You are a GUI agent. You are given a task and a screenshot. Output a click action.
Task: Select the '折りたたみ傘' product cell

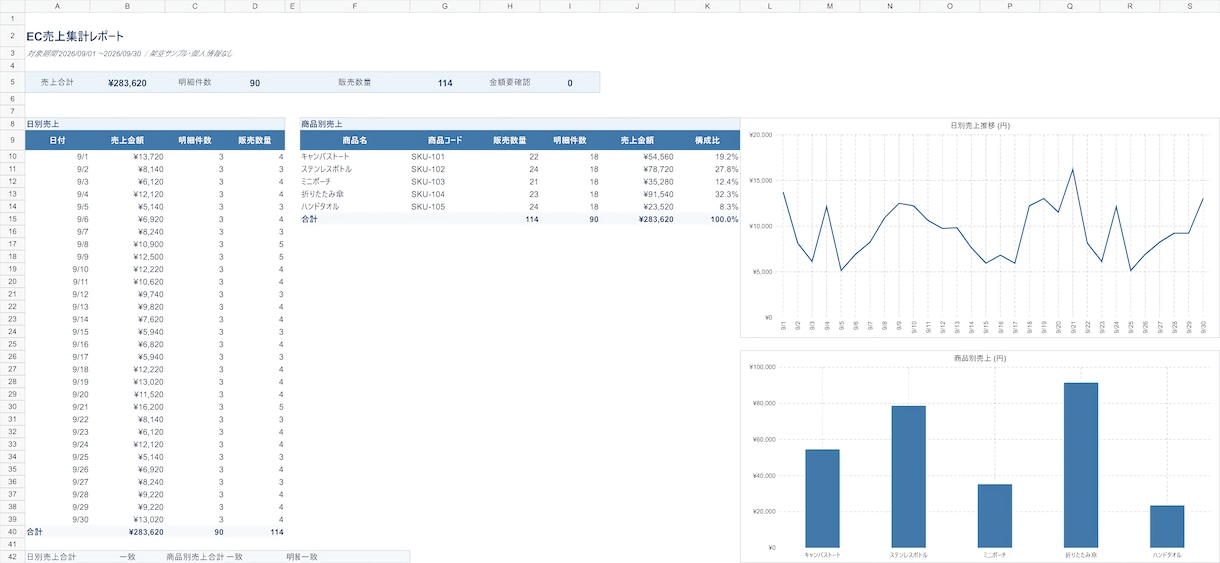click(x=355, y=194)
